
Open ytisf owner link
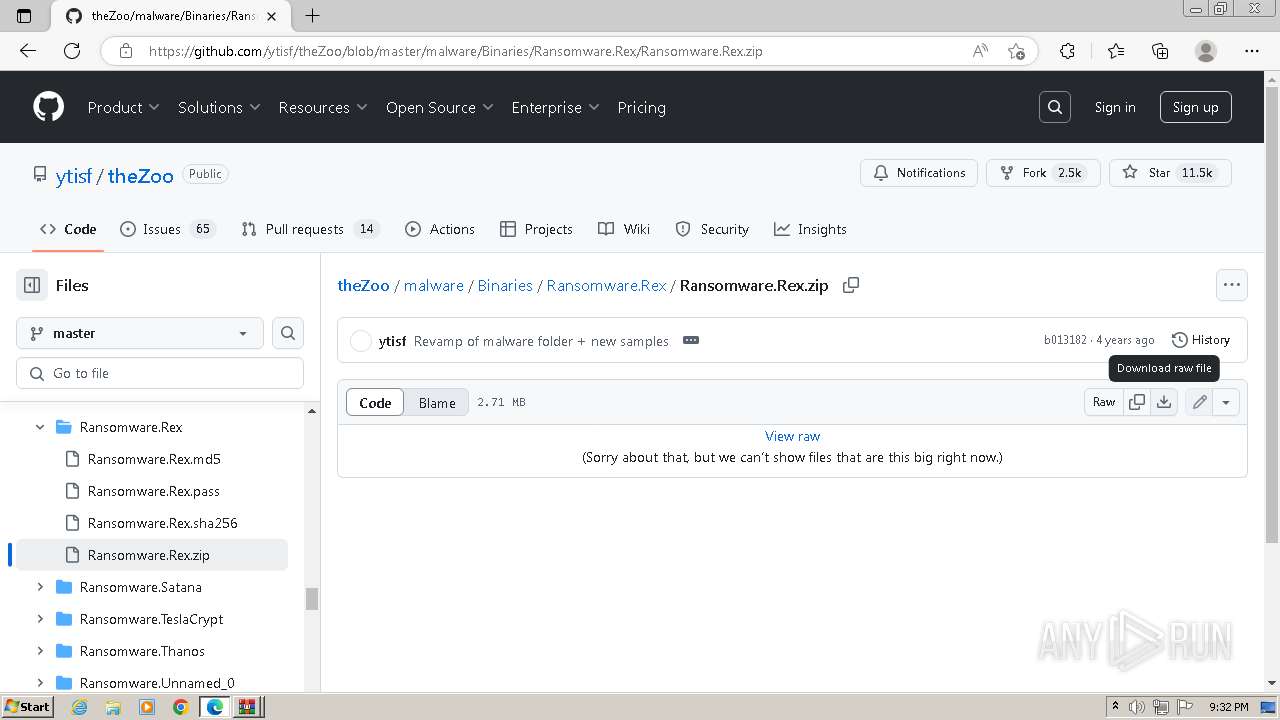click(x=74, y=175)
